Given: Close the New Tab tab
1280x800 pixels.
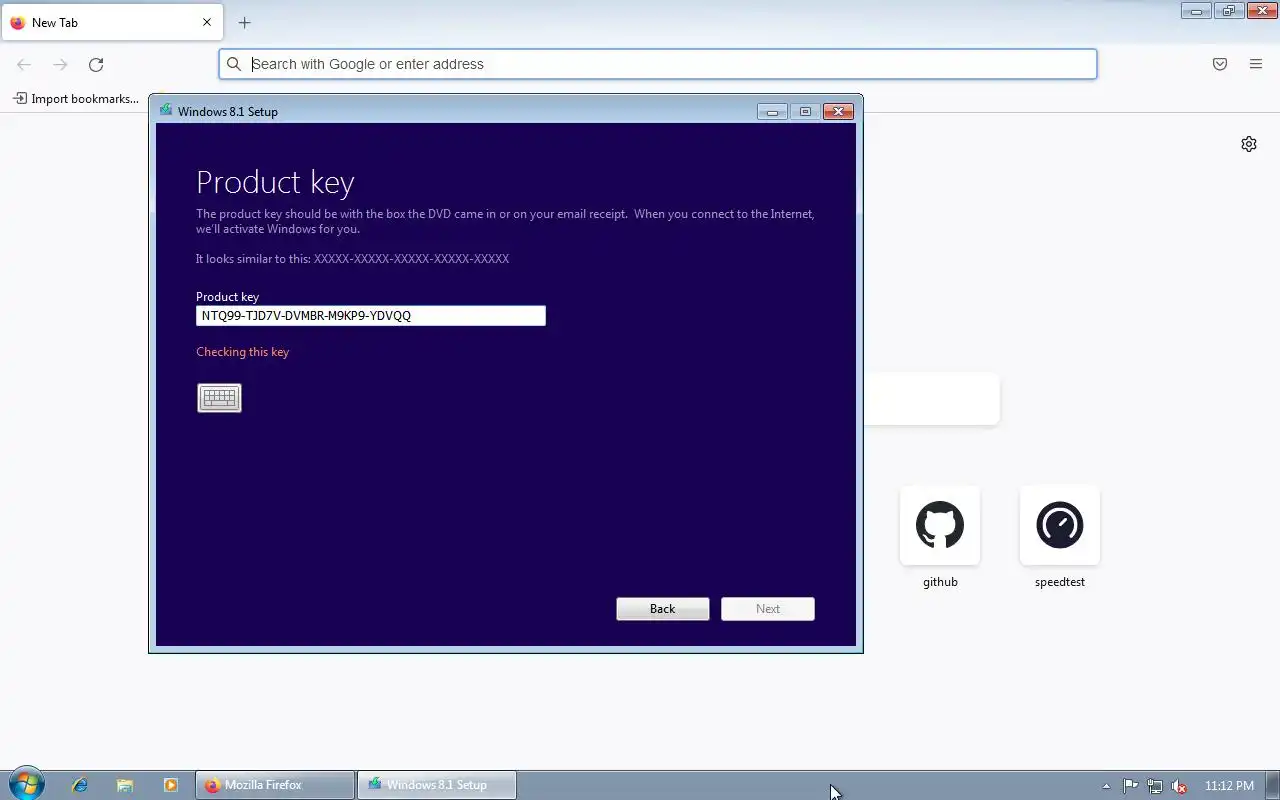Looking at the screenshot, I should tap(207, 22).
